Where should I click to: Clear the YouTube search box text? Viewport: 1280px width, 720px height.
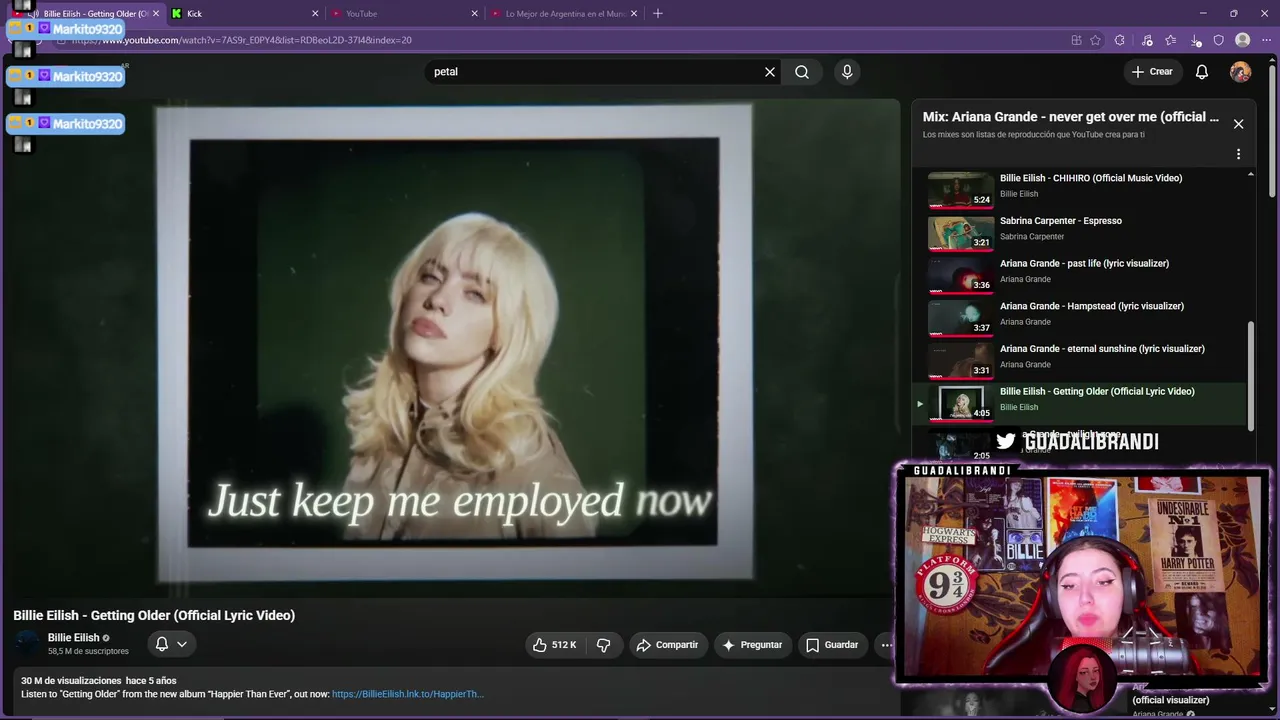click(x=770, y=72)
